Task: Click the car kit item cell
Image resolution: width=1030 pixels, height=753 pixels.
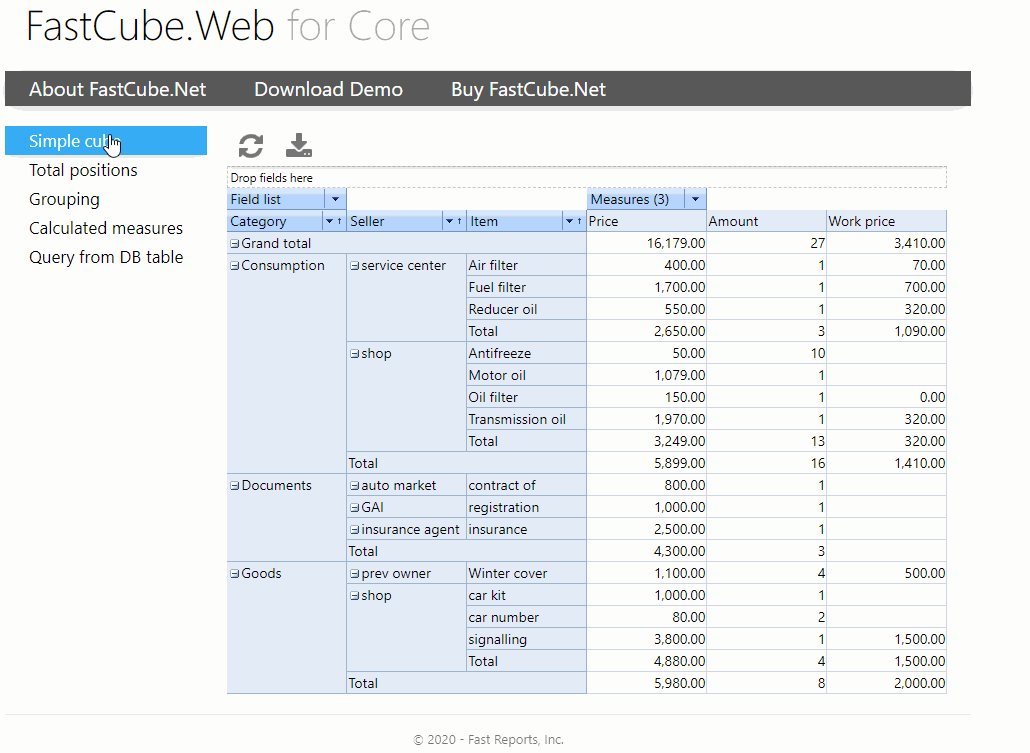Action: point(526,595)
